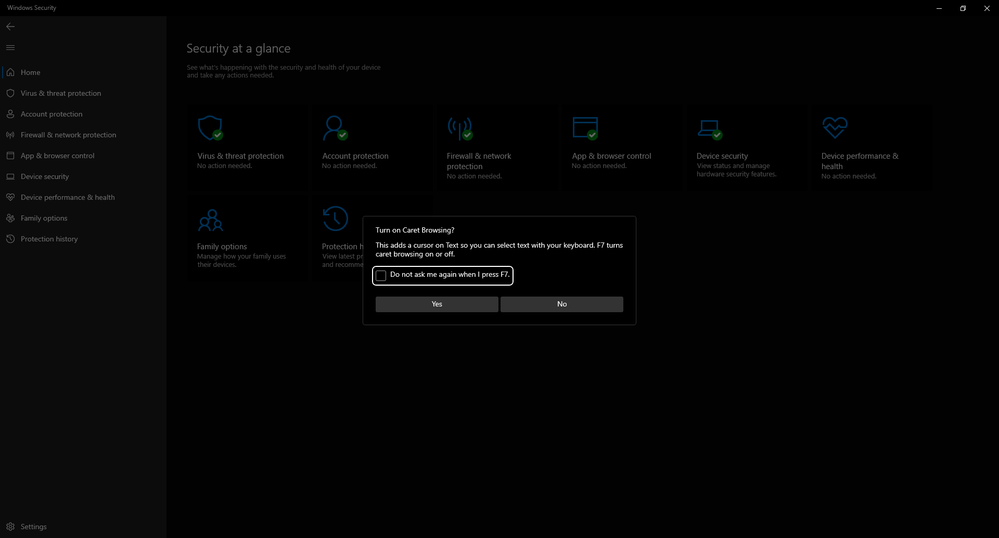The height and width of the screenshot is (538, 999).
Task: Open 'Device performance & health' tile title
Action: [859, 161]
